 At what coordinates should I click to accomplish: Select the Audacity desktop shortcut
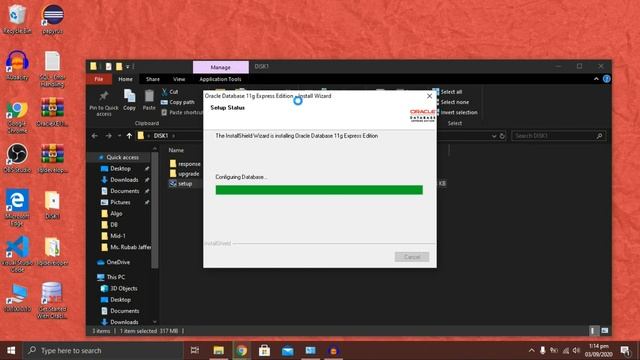click(17, 65)
